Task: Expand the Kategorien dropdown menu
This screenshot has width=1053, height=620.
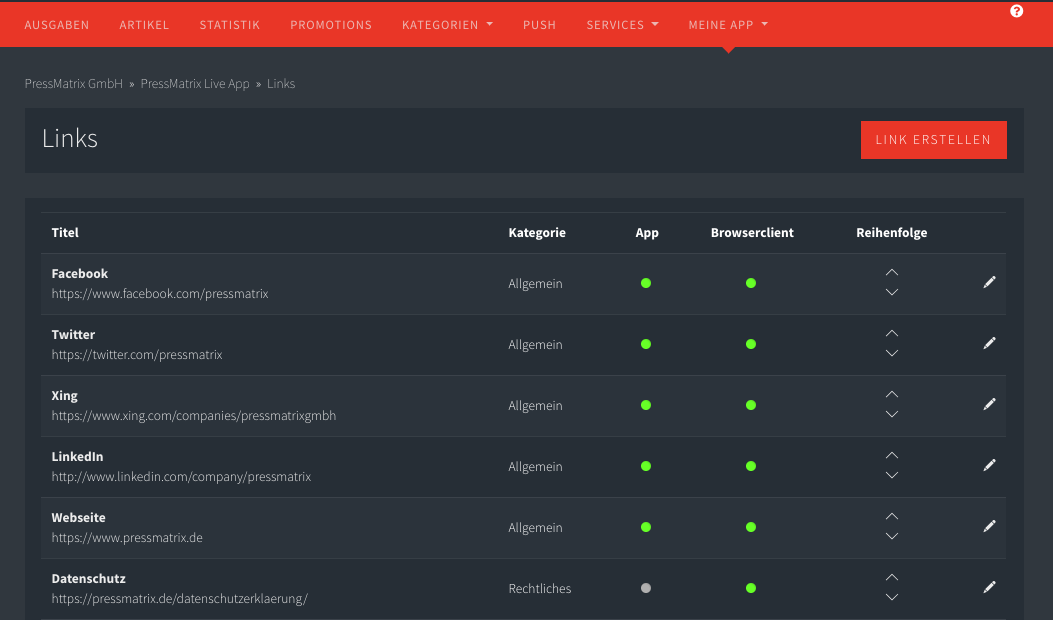Action: pos(447,25)
